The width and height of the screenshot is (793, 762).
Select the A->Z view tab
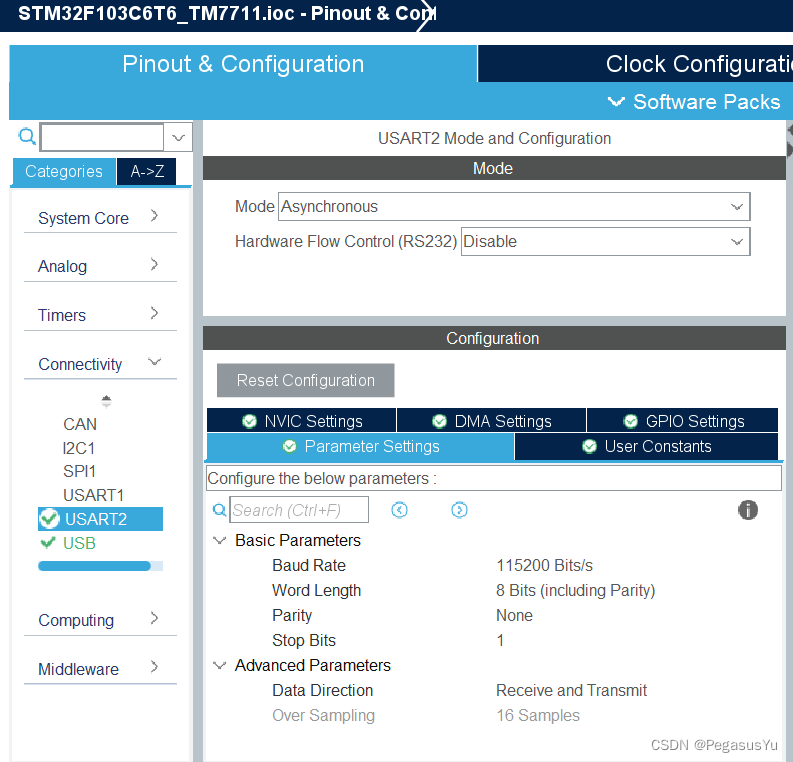(x=147, y=171)
